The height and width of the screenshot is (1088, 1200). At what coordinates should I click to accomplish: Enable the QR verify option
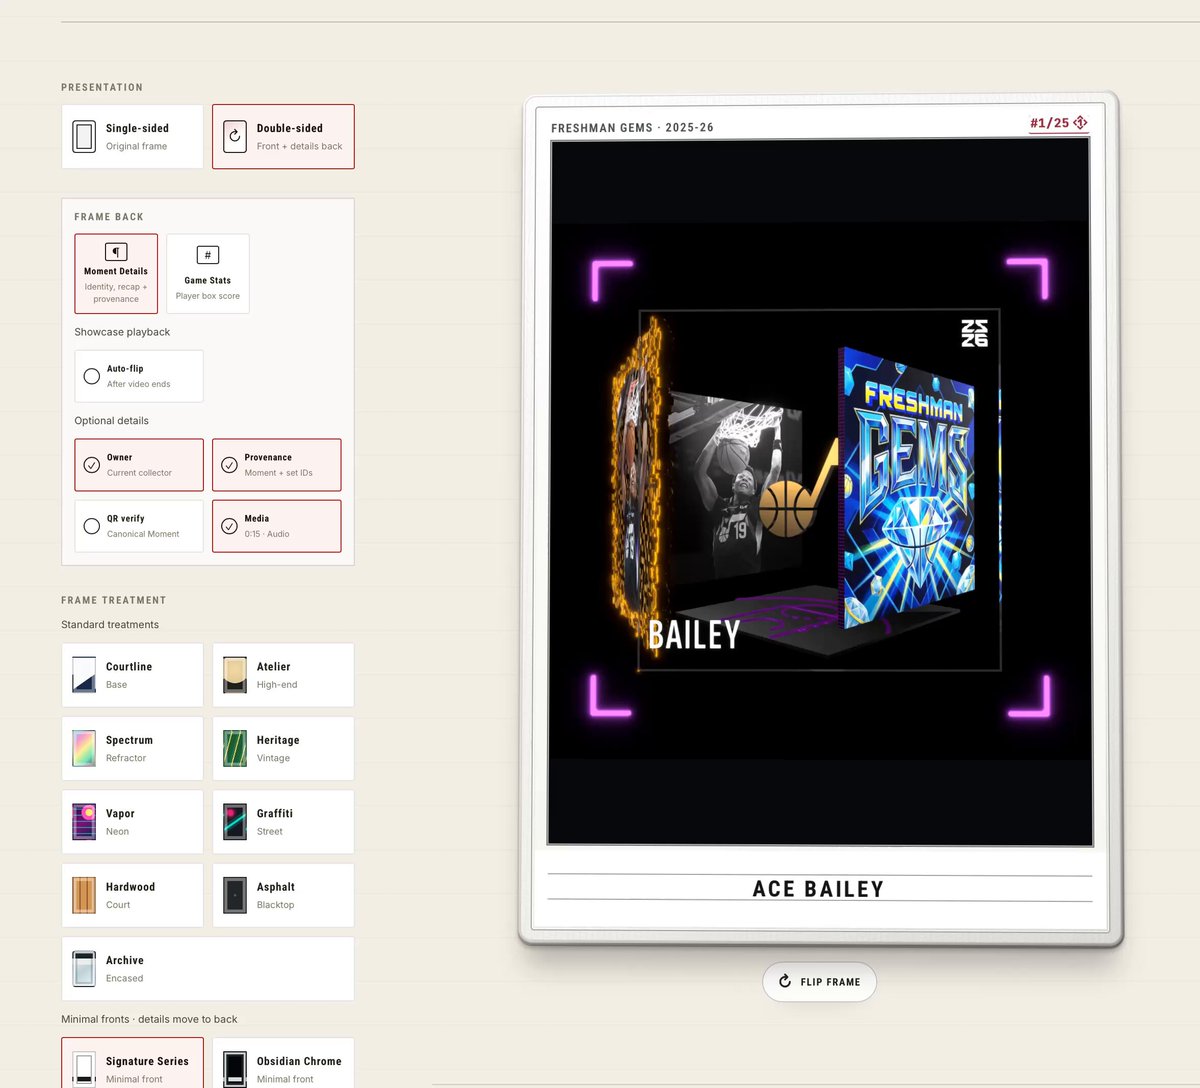(139, 526)
